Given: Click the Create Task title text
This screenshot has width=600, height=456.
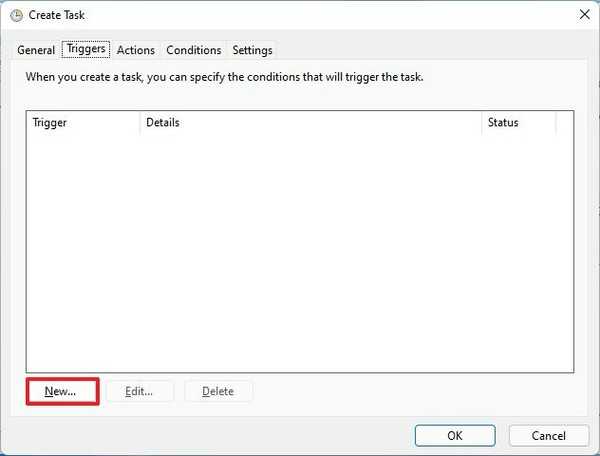Looking at the screenshot, I should [x=57, y=15].
